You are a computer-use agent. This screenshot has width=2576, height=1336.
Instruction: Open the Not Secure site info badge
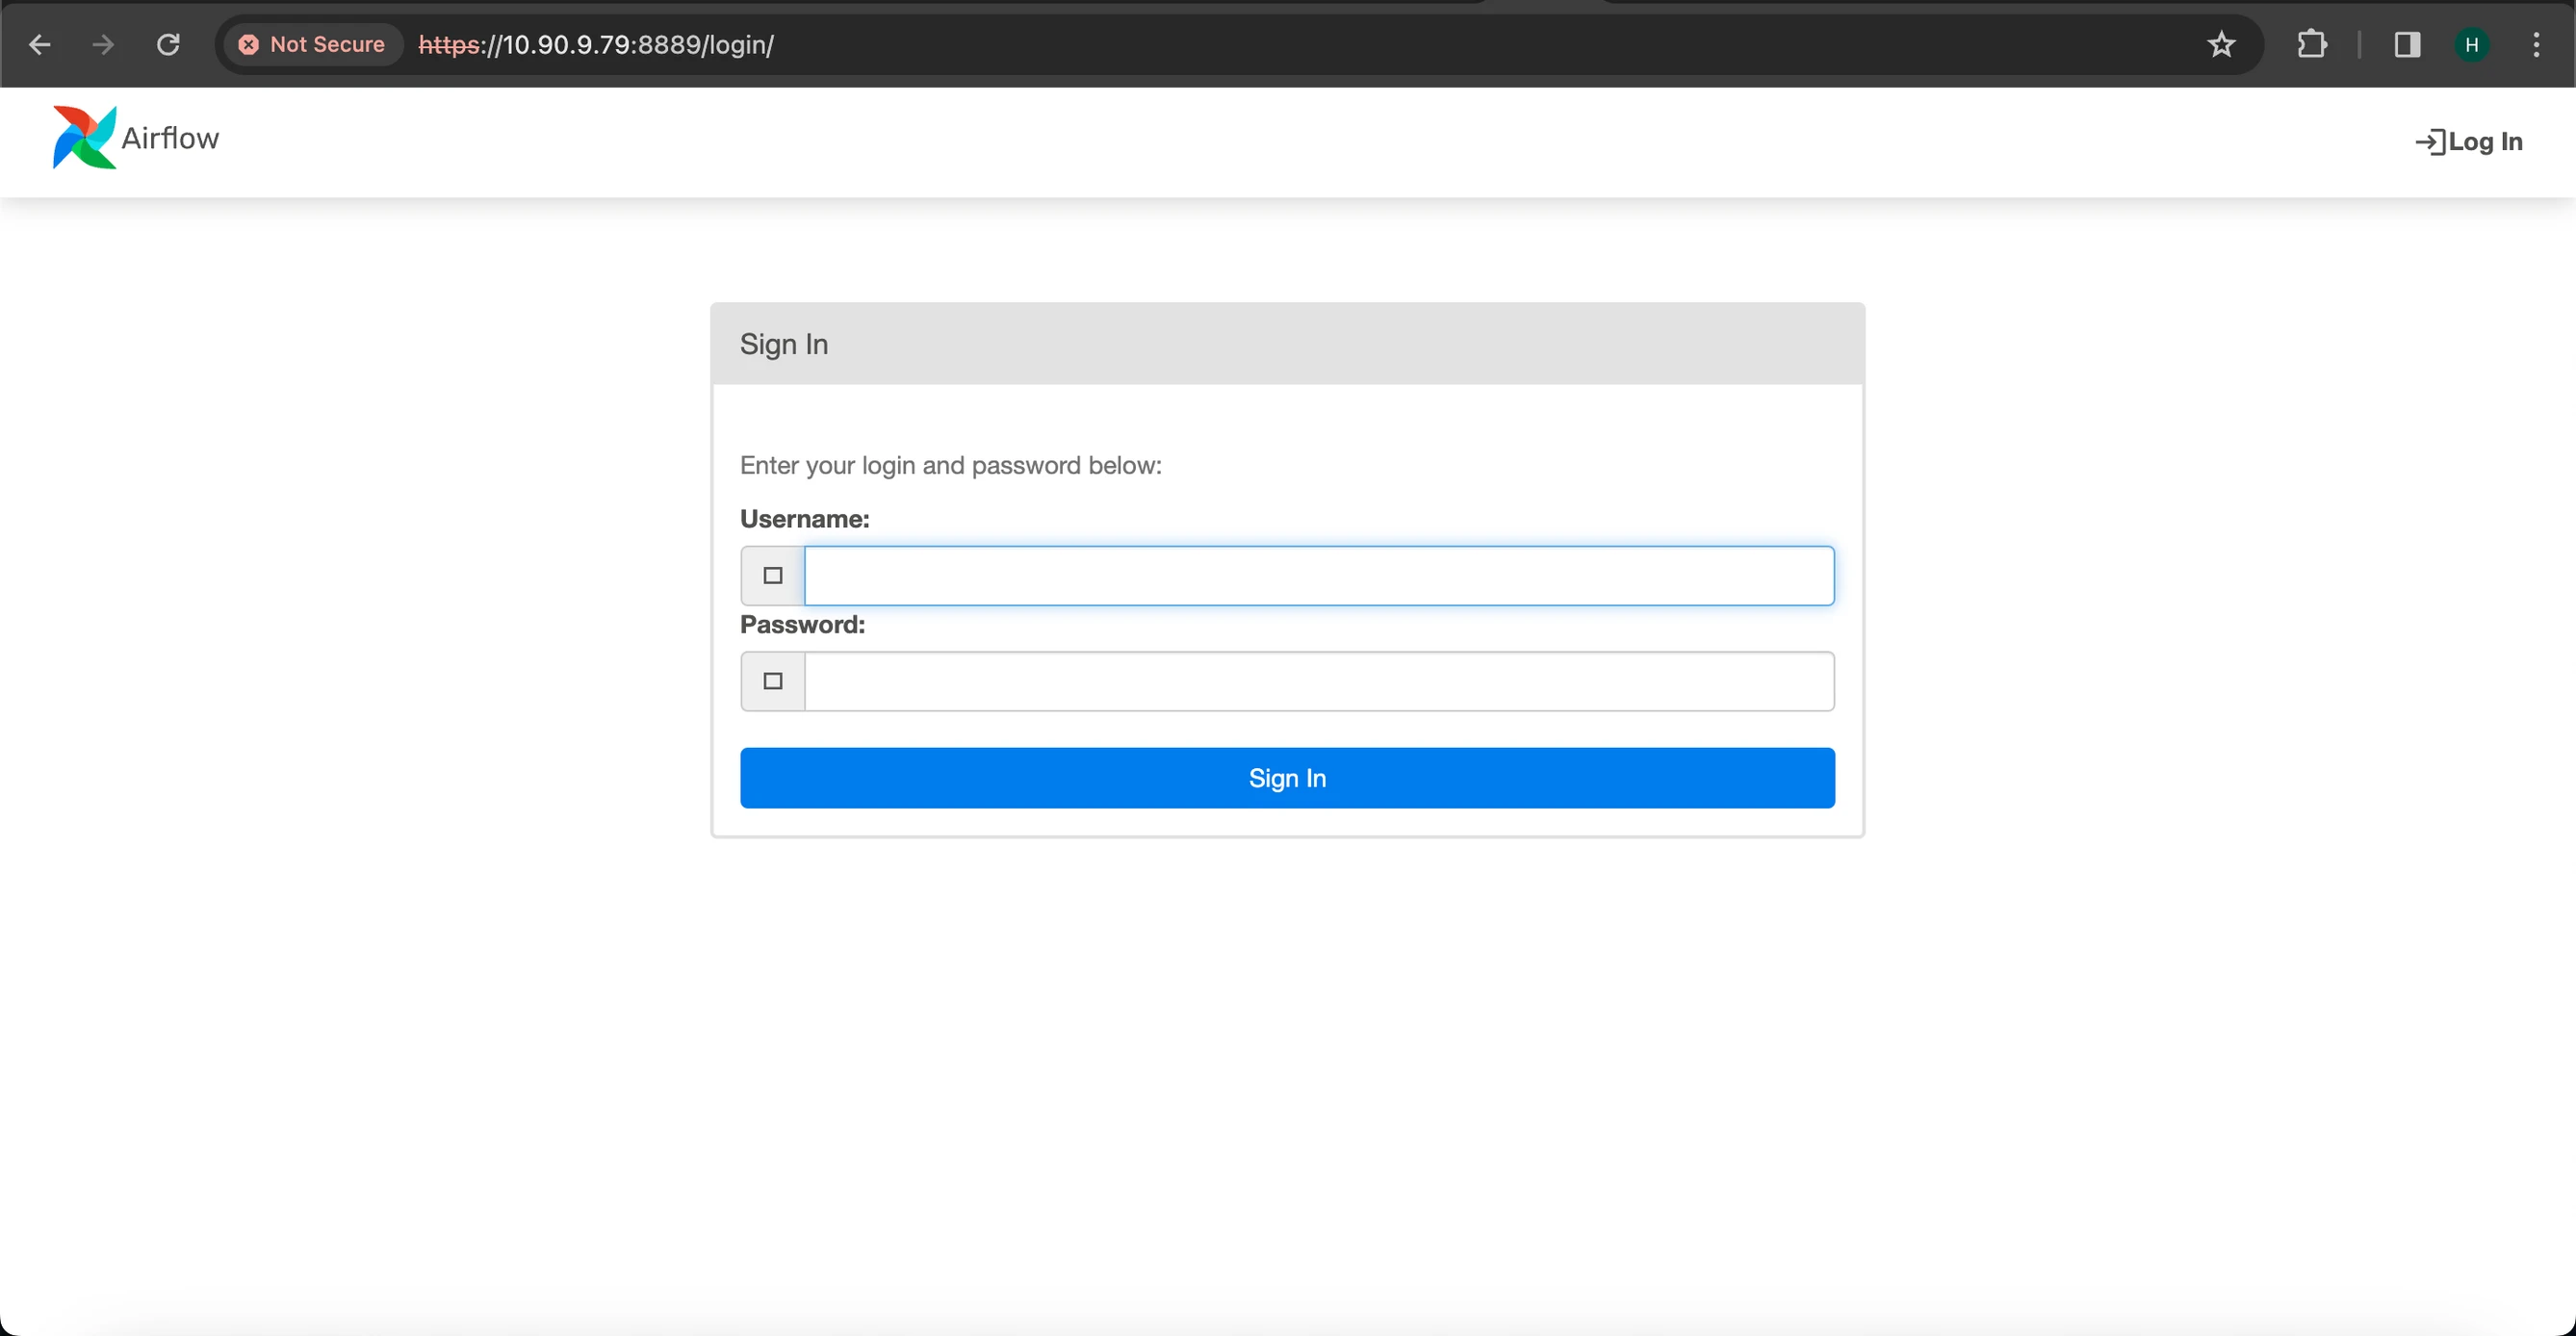pos(312,44)
